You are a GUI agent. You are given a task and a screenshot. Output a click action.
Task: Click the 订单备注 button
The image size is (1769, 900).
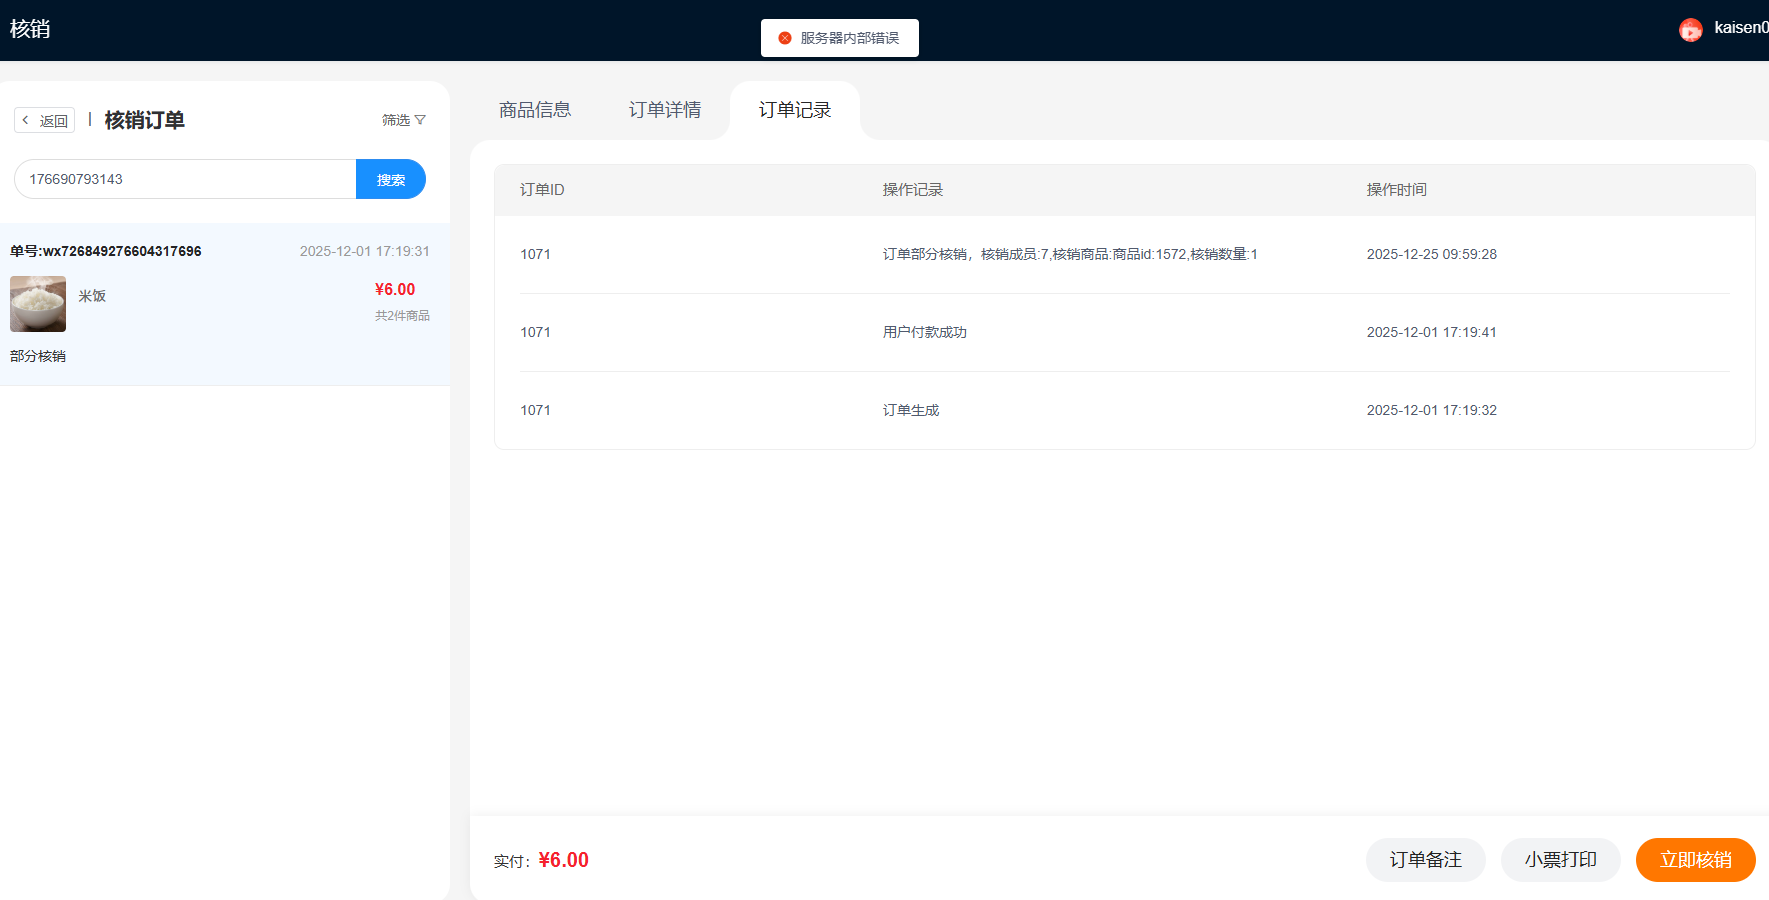pyautogui.click(x=1425, y=860)
